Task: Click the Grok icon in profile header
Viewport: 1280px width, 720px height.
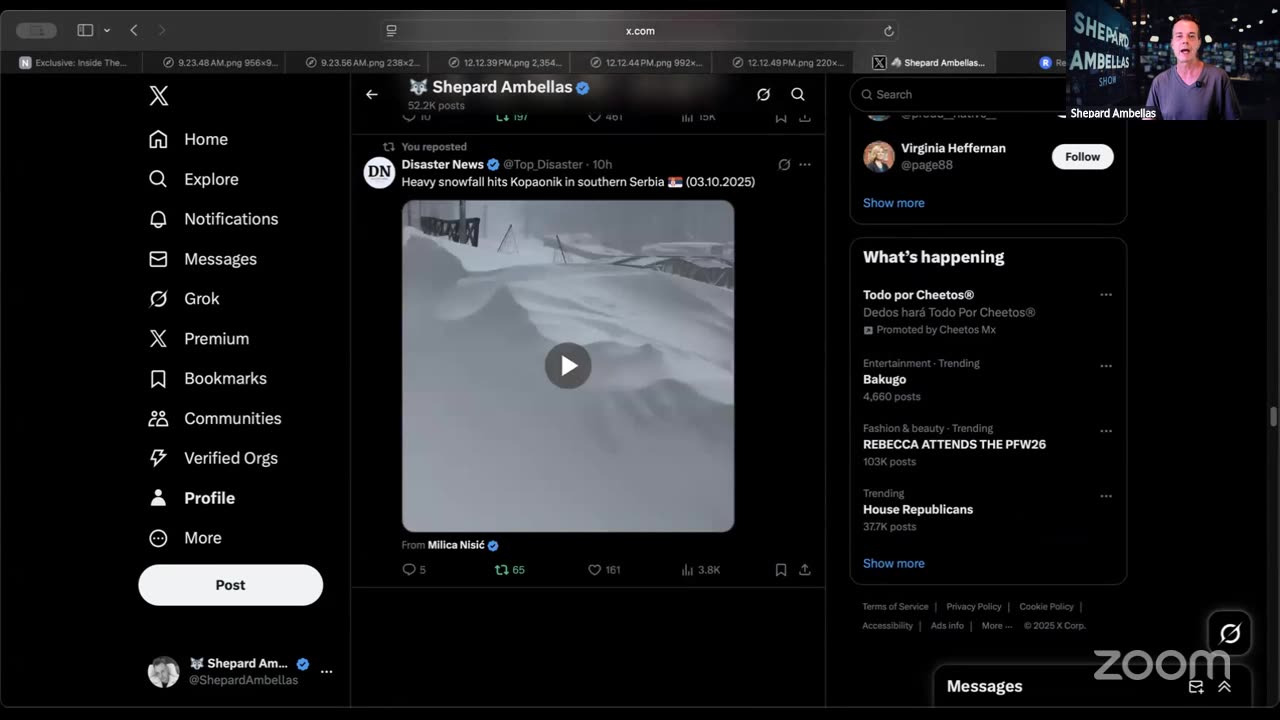Action: (763, 94)
